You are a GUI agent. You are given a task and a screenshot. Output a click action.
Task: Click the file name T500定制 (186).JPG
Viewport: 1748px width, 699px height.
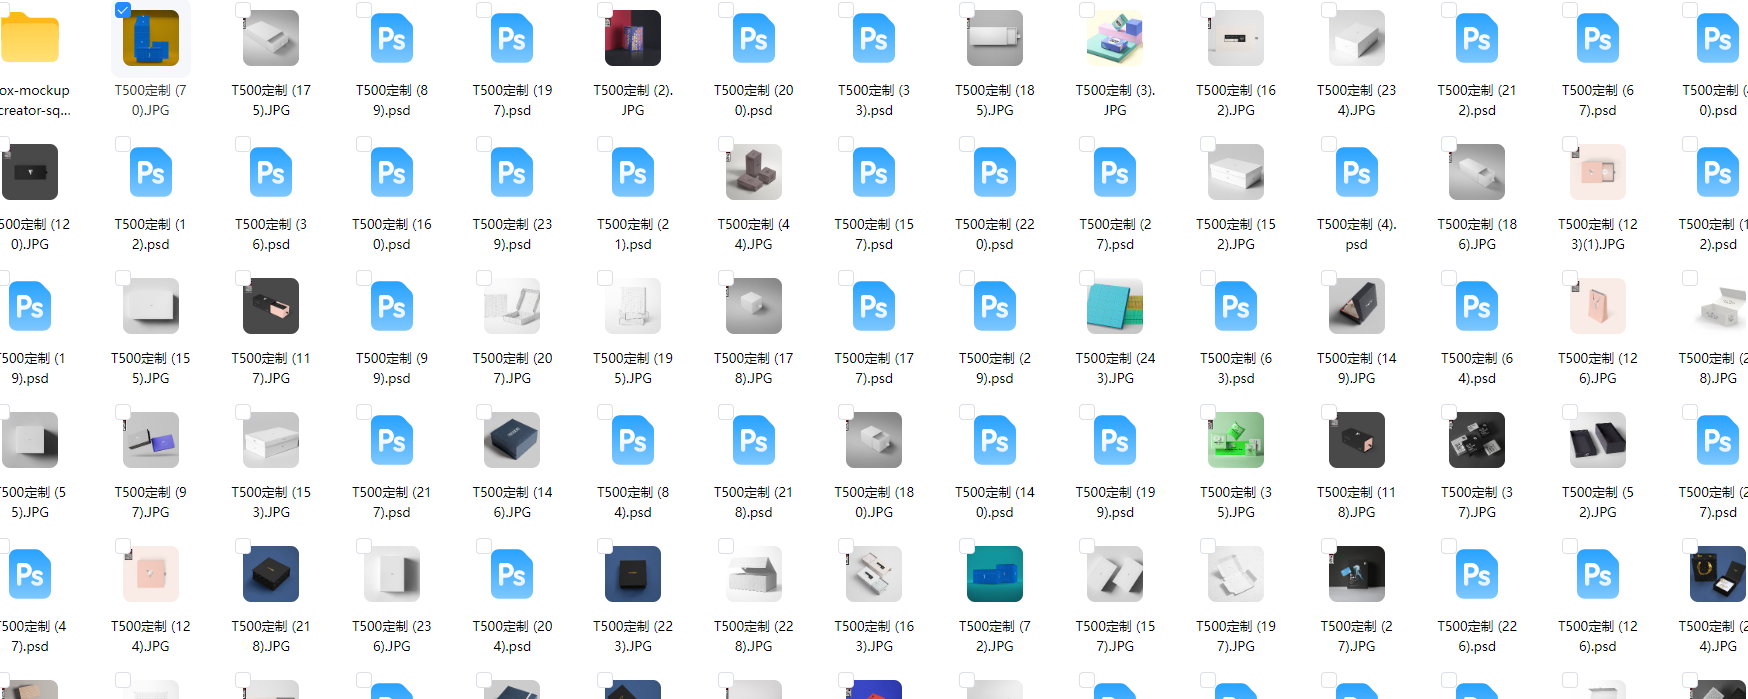pyautogui.click(x=1477, y=234)
